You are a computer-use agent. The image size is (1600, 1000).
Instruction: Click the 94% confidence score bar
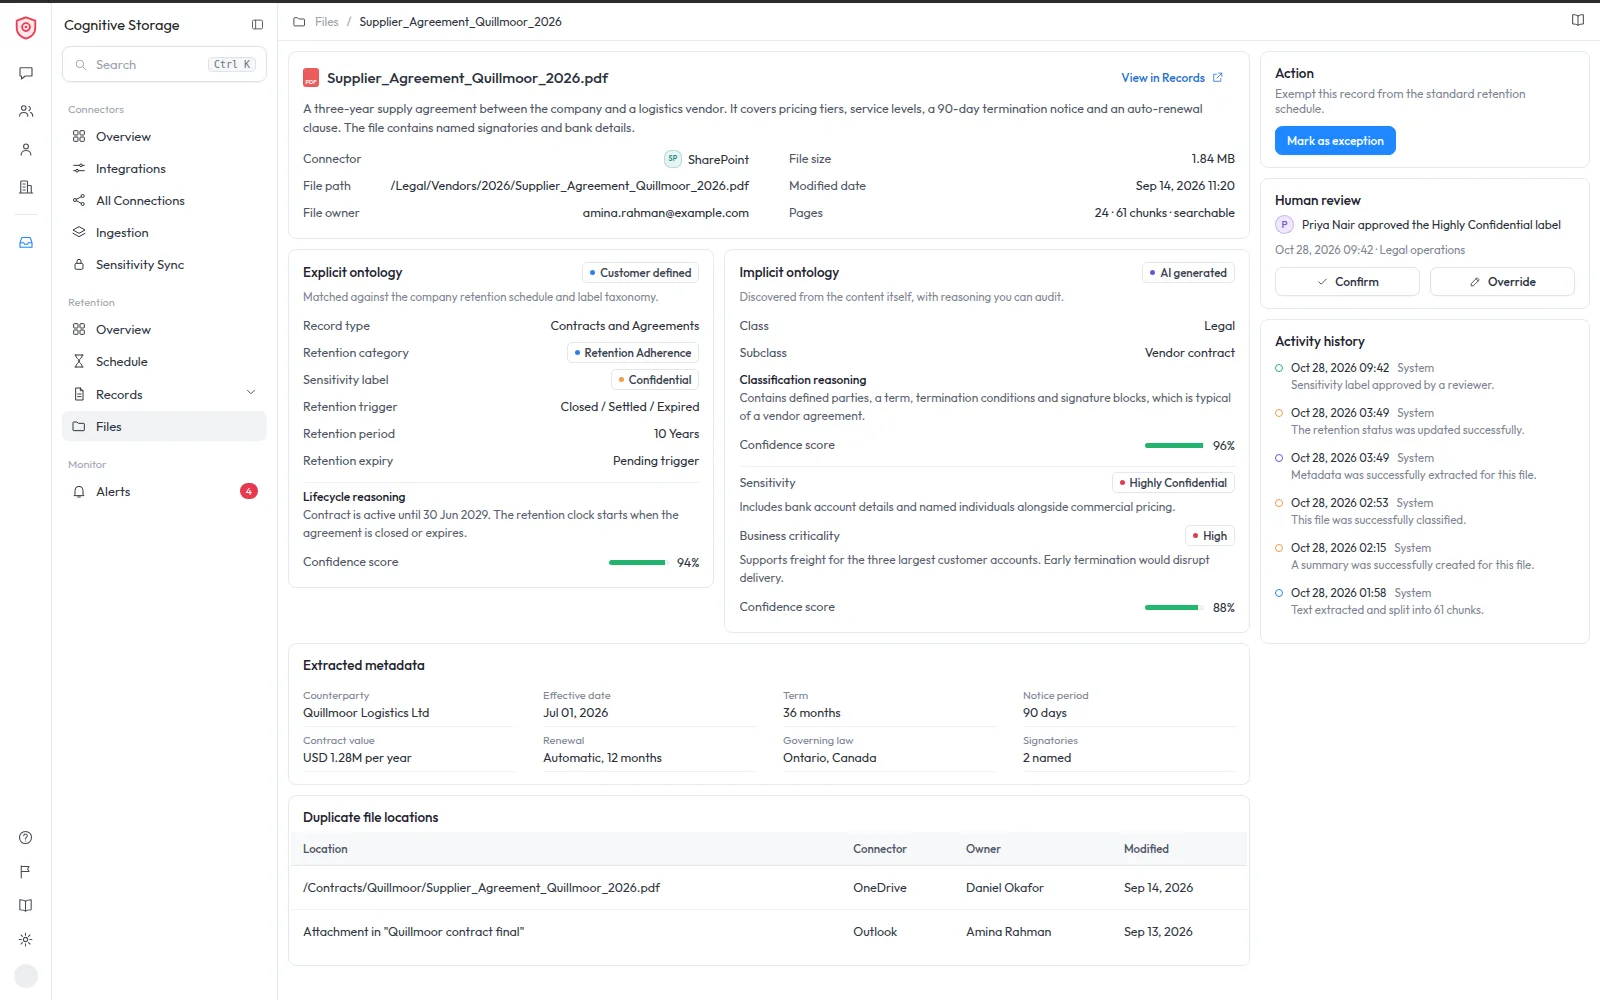click(637, 563)
